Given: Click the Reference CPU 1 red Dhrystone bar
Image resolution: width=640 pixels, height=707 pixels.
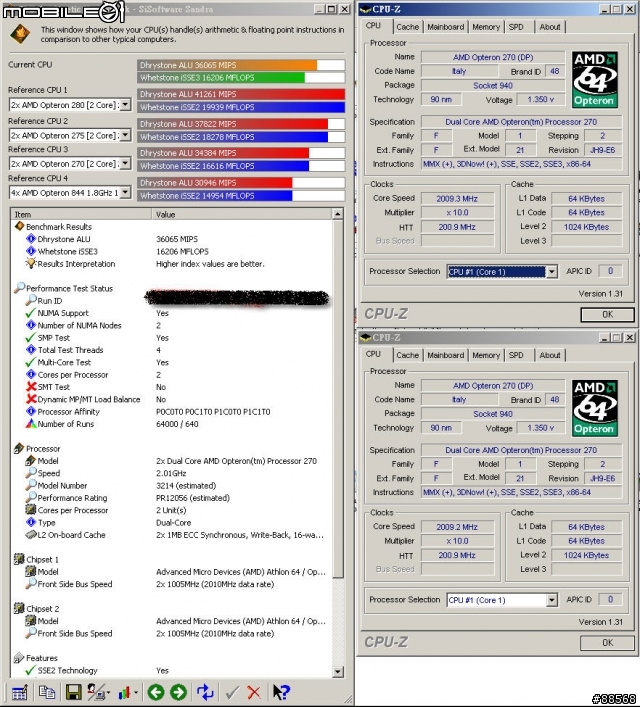Looking at the screenshot, I should click(x=241, y=94).
